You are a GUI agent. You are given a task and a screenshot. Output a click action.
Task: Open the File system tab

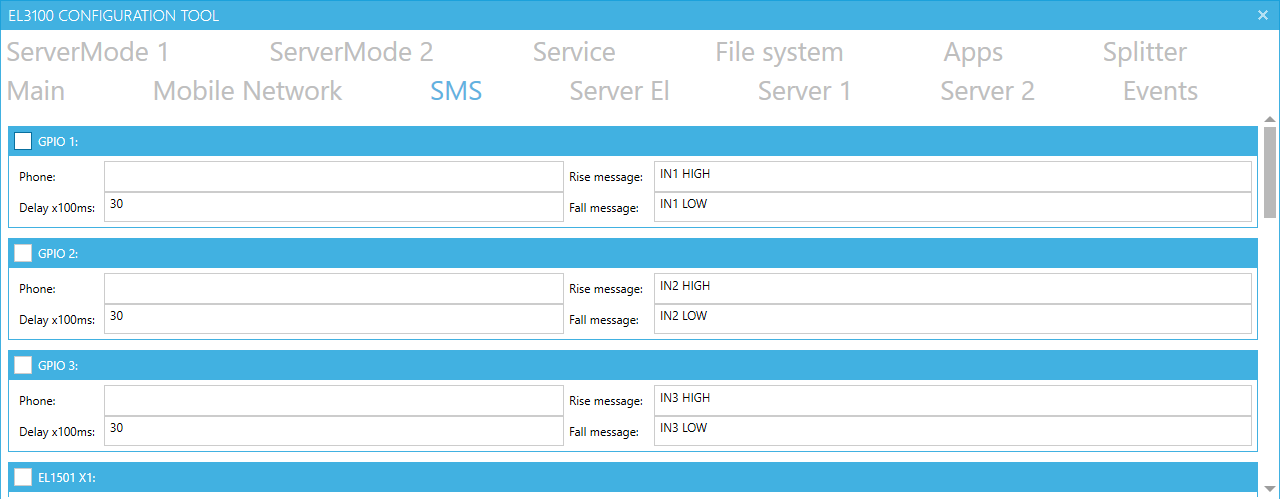point(779,52)
